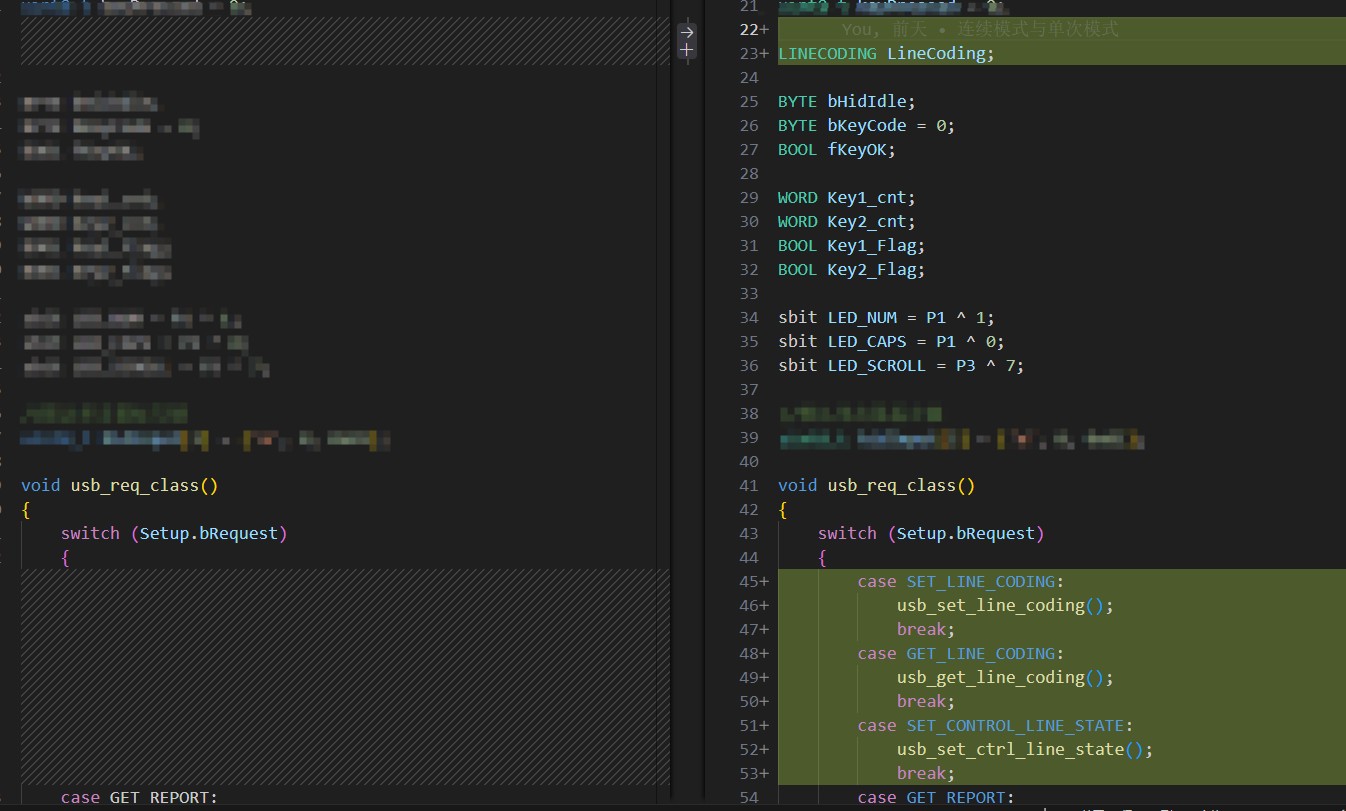
Task: Click 'case GET_REPORT:' in original editor
Action: pos(139,798)
